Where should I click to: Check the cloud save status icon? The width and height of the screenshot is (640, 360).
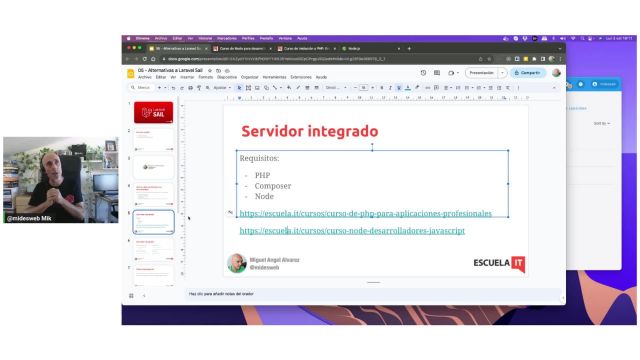pyautogui.click(x=227, y=71)
